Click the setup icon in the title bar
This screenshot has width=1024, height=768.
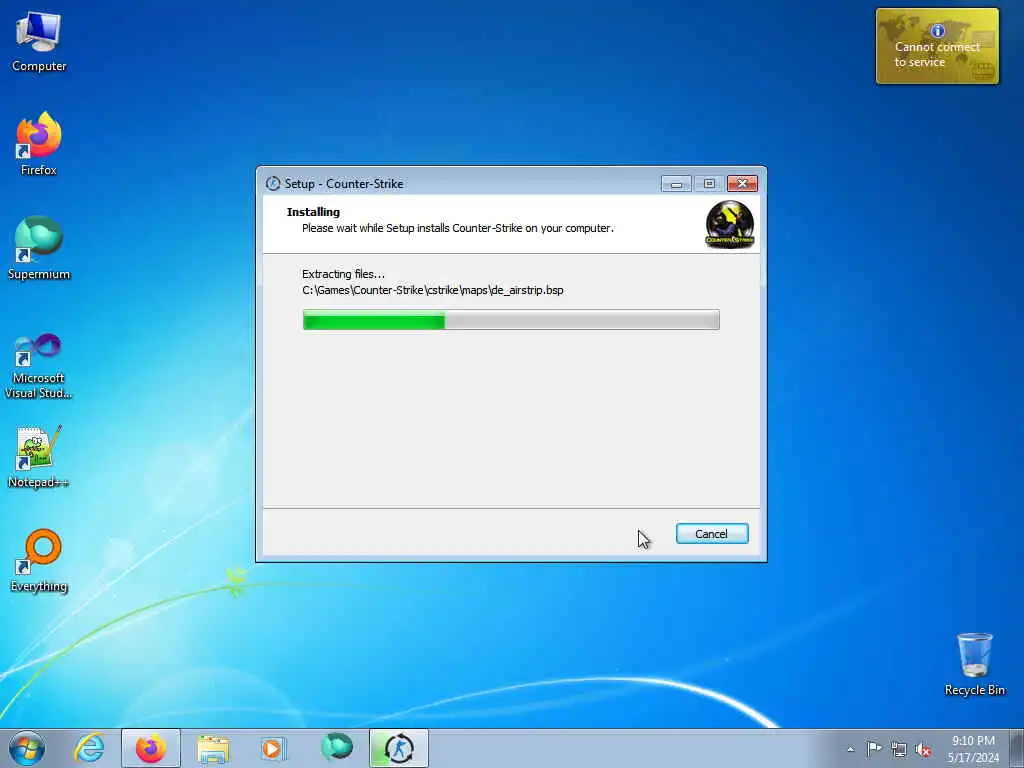(x=273, y=184)
